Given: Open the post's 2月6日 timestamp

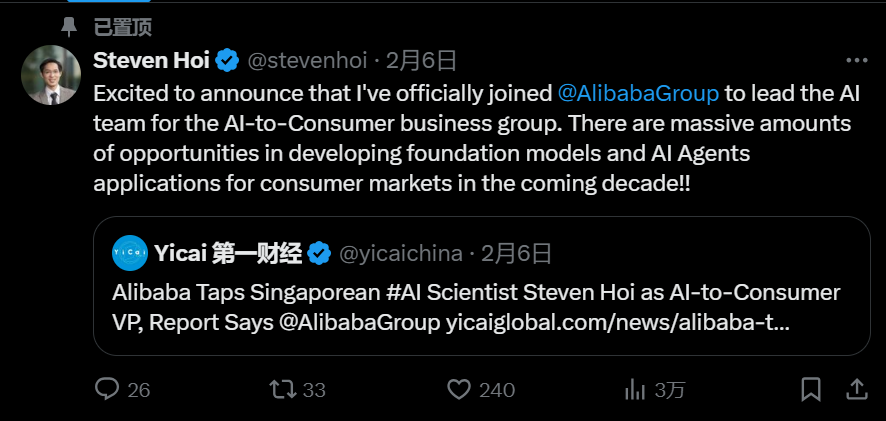Looking at the screenshot, I should pos(423,60).
